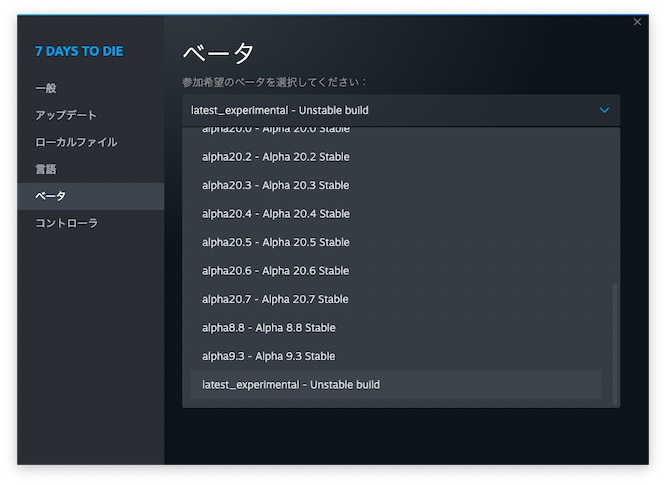Select alpha20.2 - Alpha 20.2 Stable
The width and height of the screenshot is (666, 485).
click(x=276, y=157)
